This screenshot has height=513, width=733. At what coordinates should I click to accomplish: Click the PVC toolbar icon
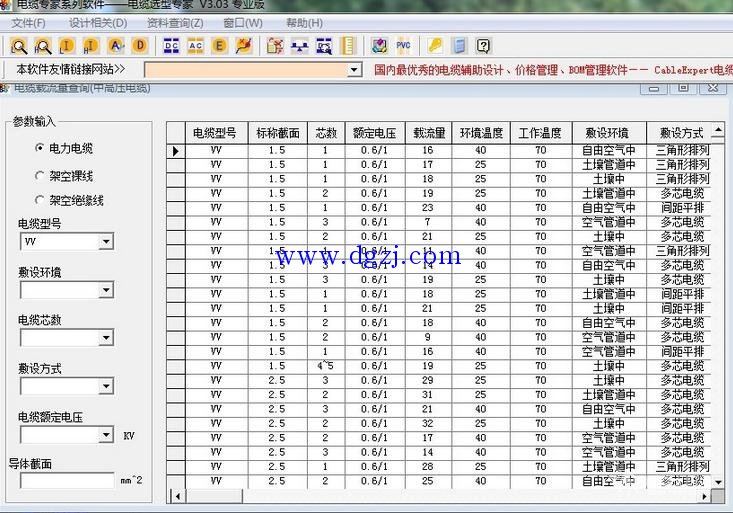[x=403, y=46]
